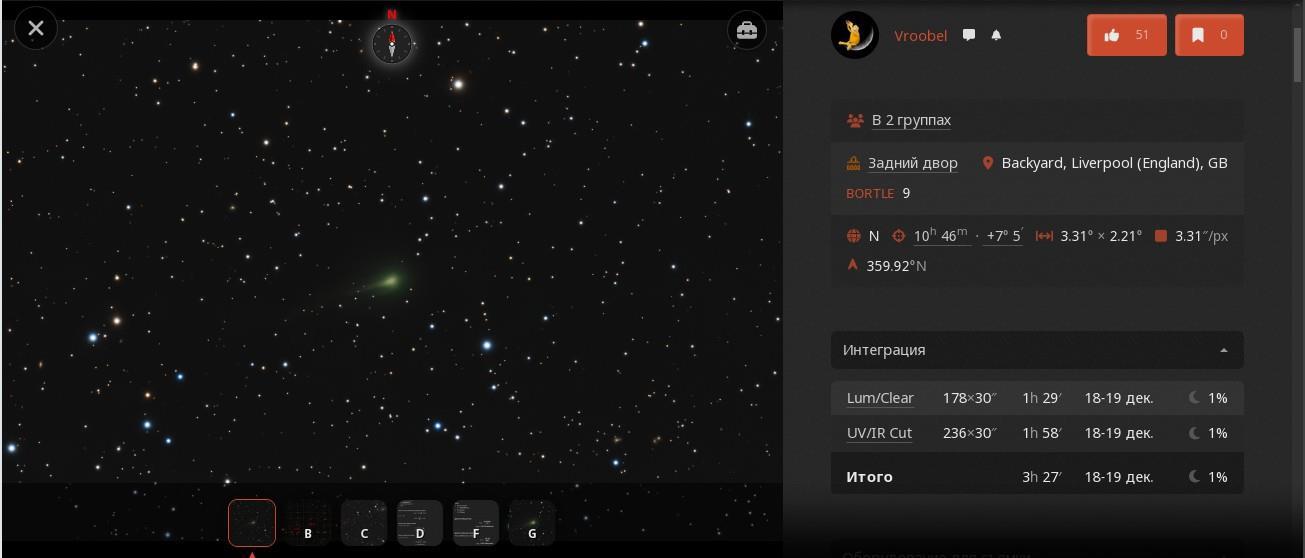Click the map pin icon beside Backyard
This screenshot has height=558, width=1305.
point(988,163)
